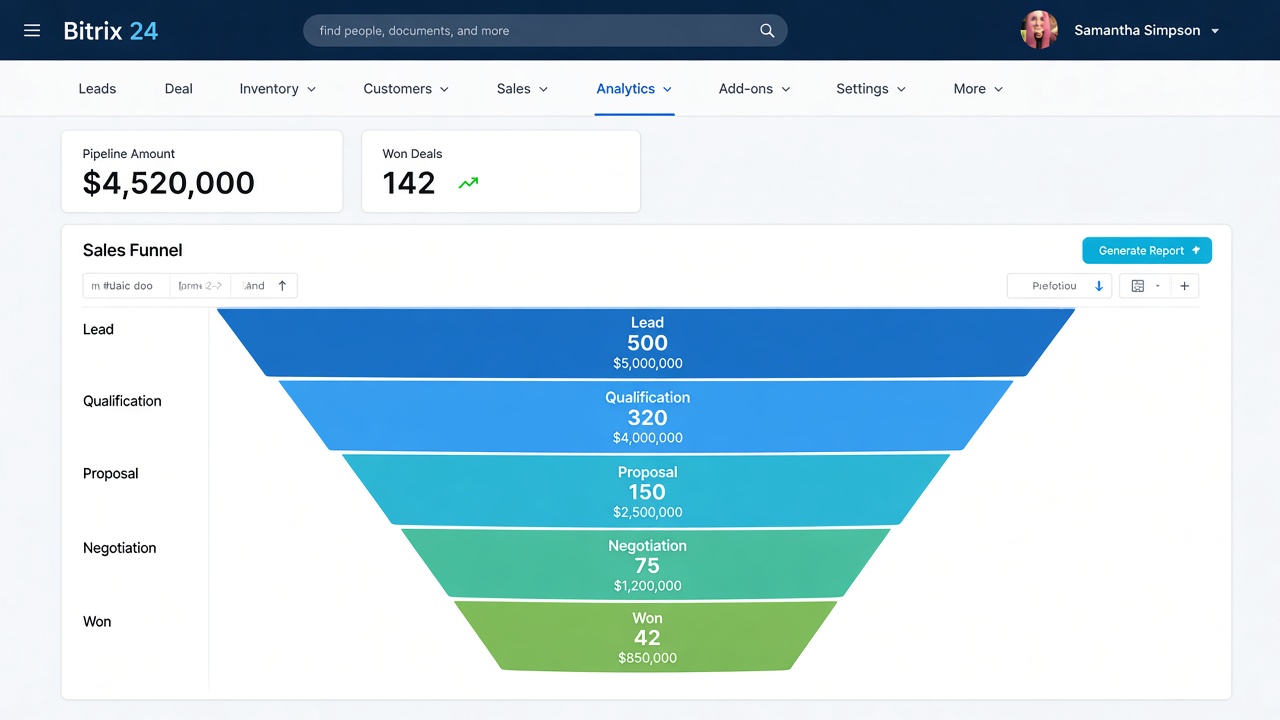1280x720 pixels.
Task: Go to the Leads tab
Action: (97, 89)
